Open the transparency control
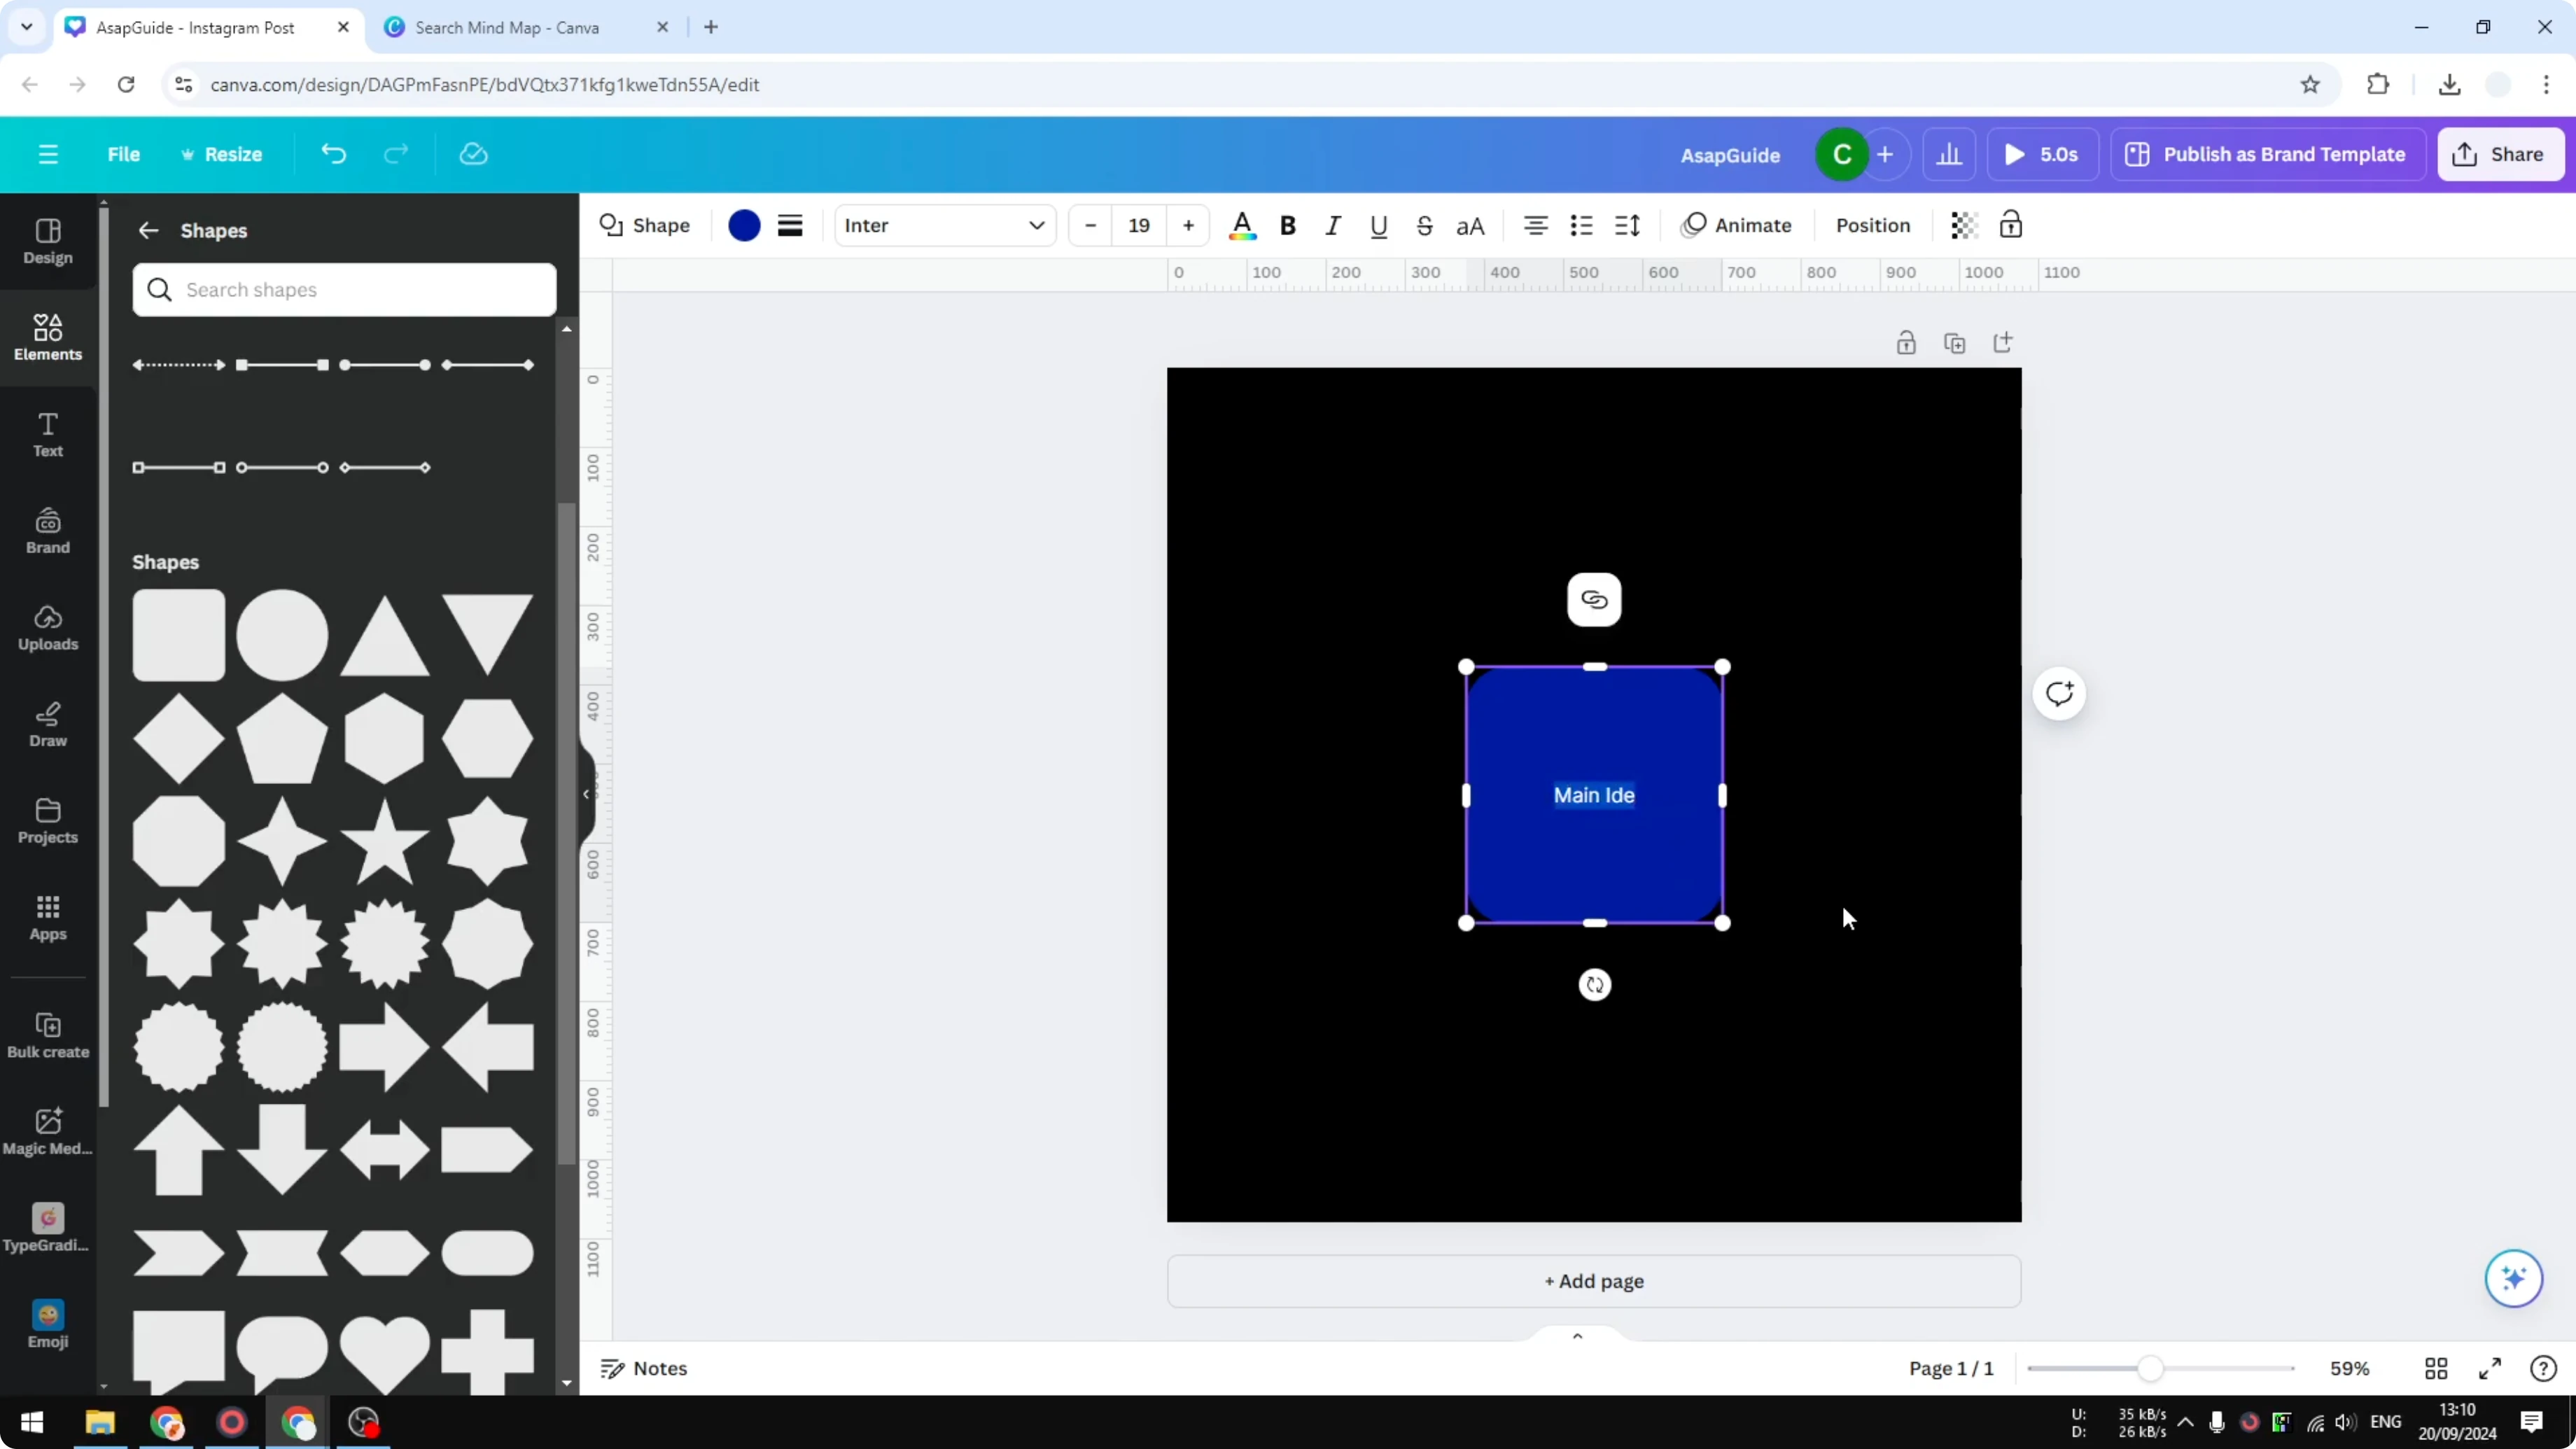Image resolution: width=2576 pixels, height=1449 pixels. pyautogui.click(x=1964, y=225)
